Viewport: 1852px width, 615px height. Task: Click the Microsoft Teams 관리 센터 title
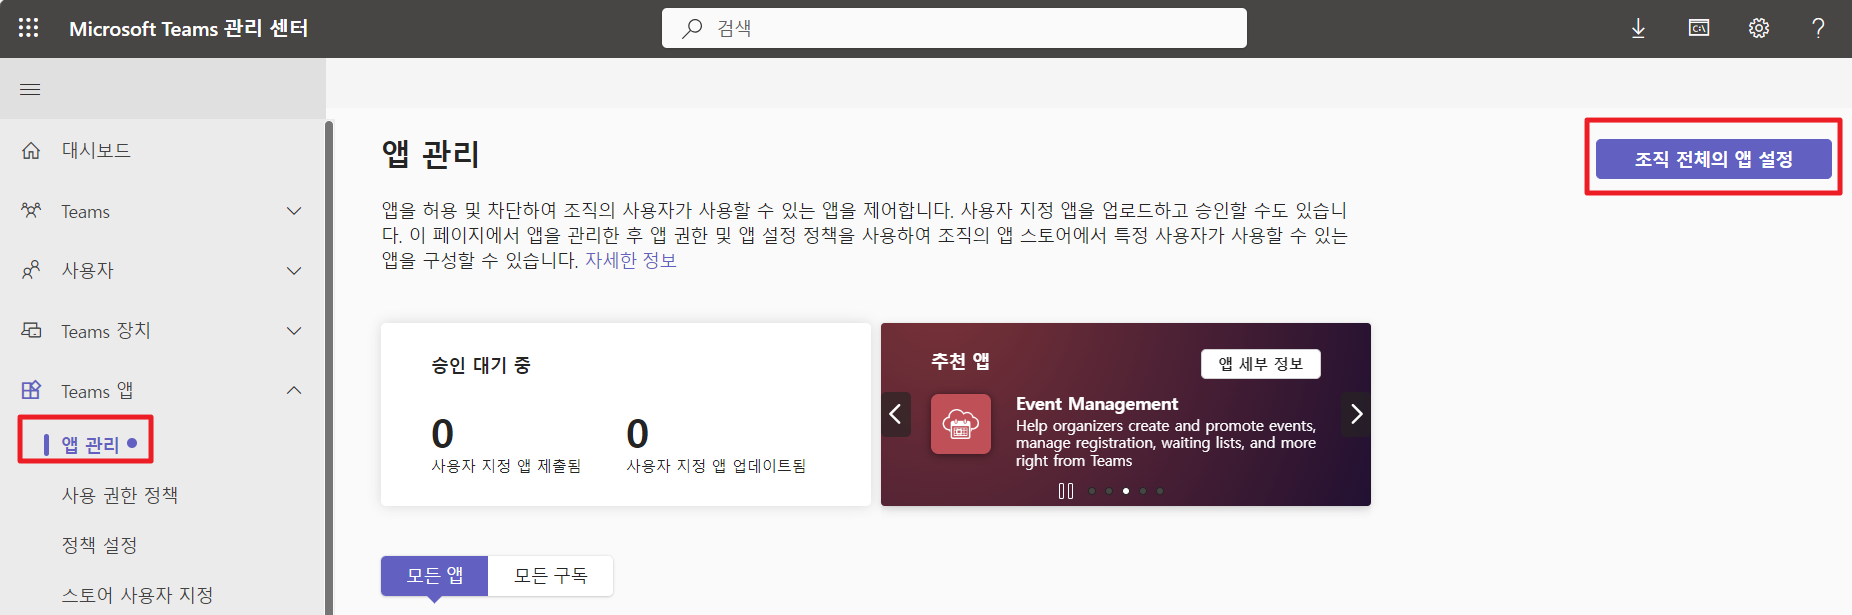[188, 29]
